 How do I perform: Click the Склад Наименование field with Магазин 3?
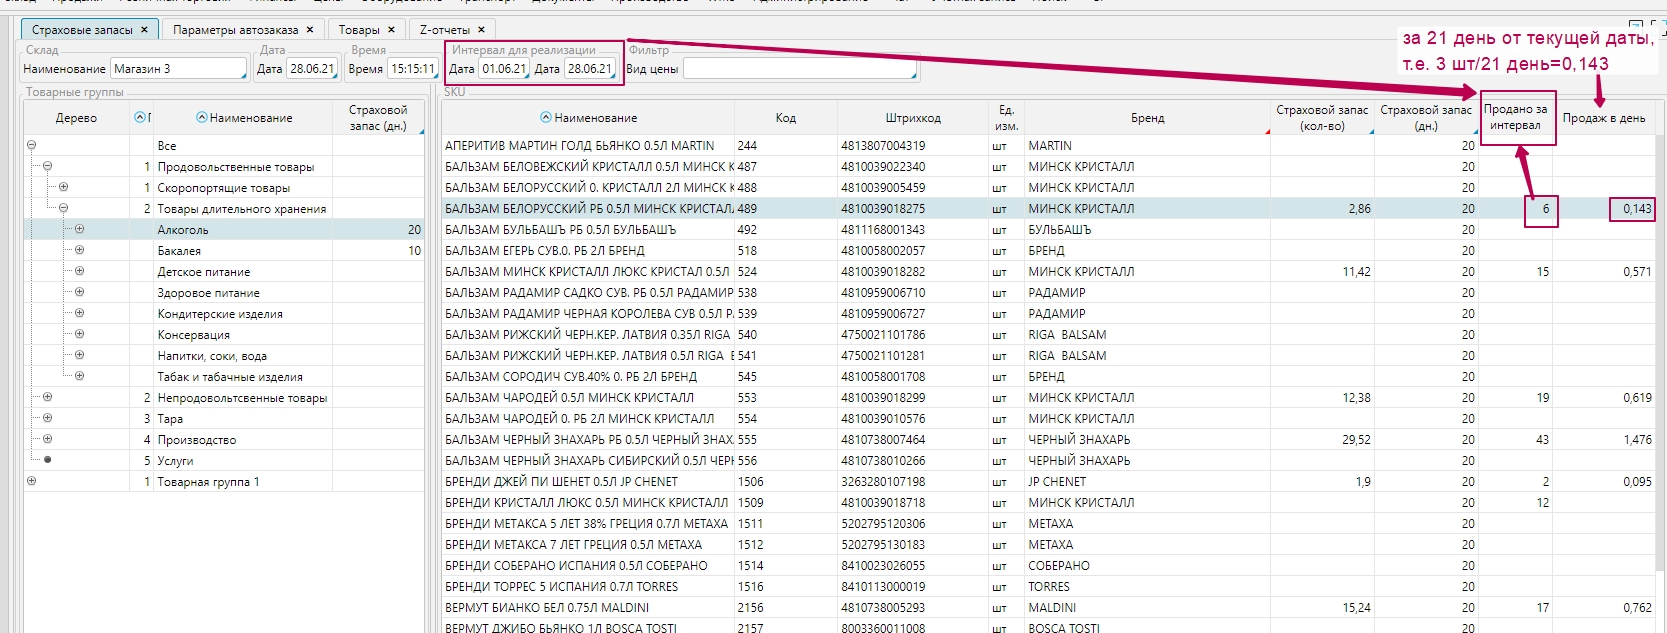tap(177, 69)
